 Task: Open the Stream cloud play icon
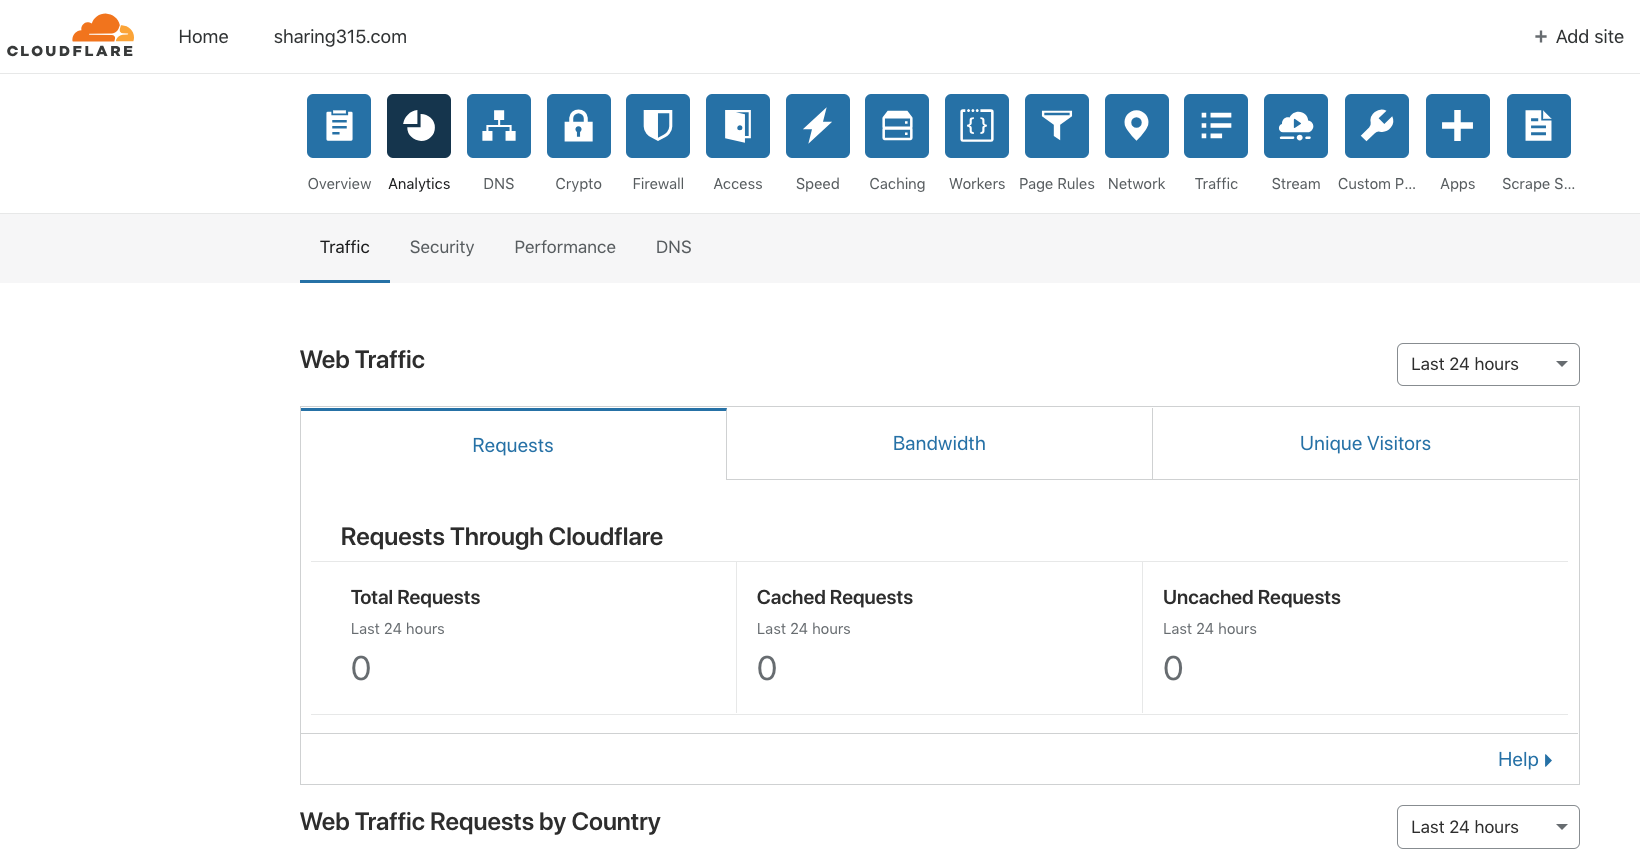[x=1296, y=126]
